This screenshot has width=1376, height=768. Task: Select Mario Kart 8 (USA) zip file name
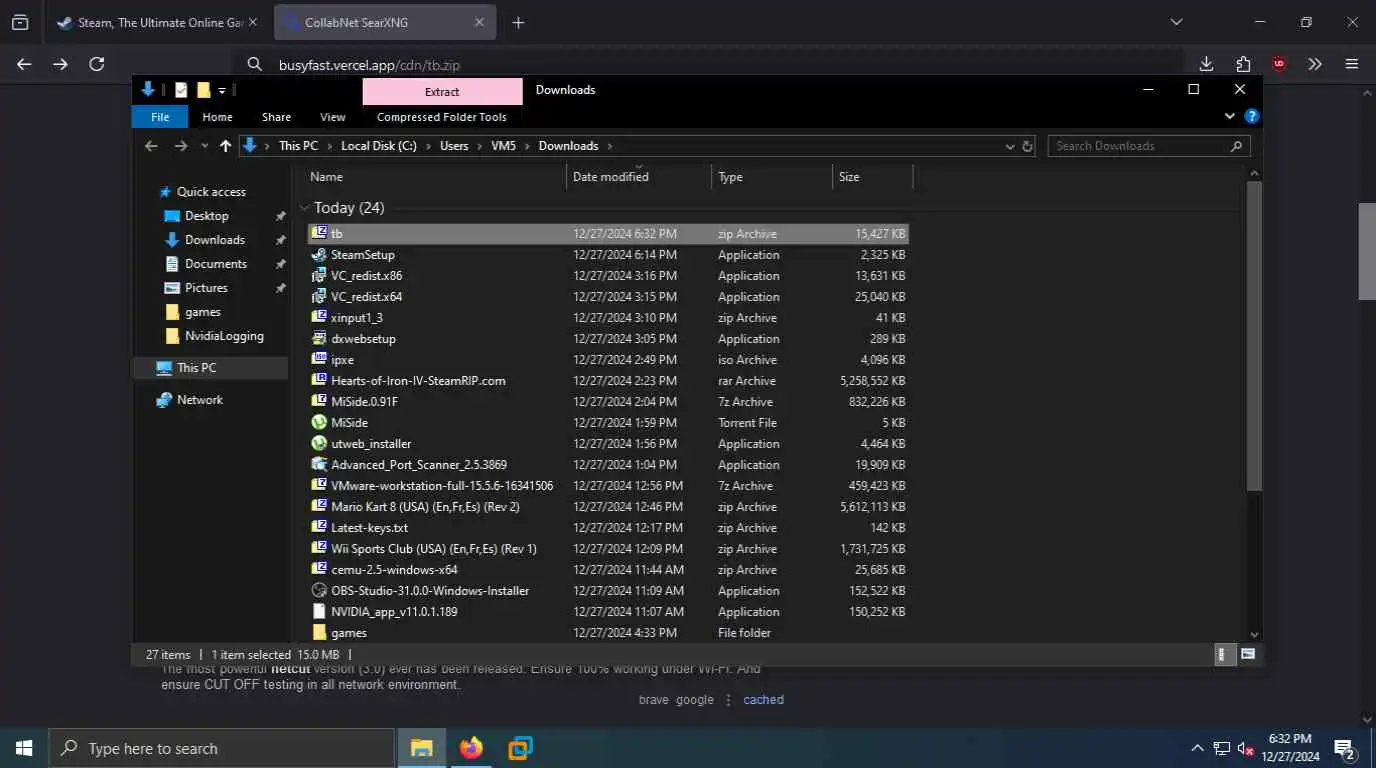425,507
